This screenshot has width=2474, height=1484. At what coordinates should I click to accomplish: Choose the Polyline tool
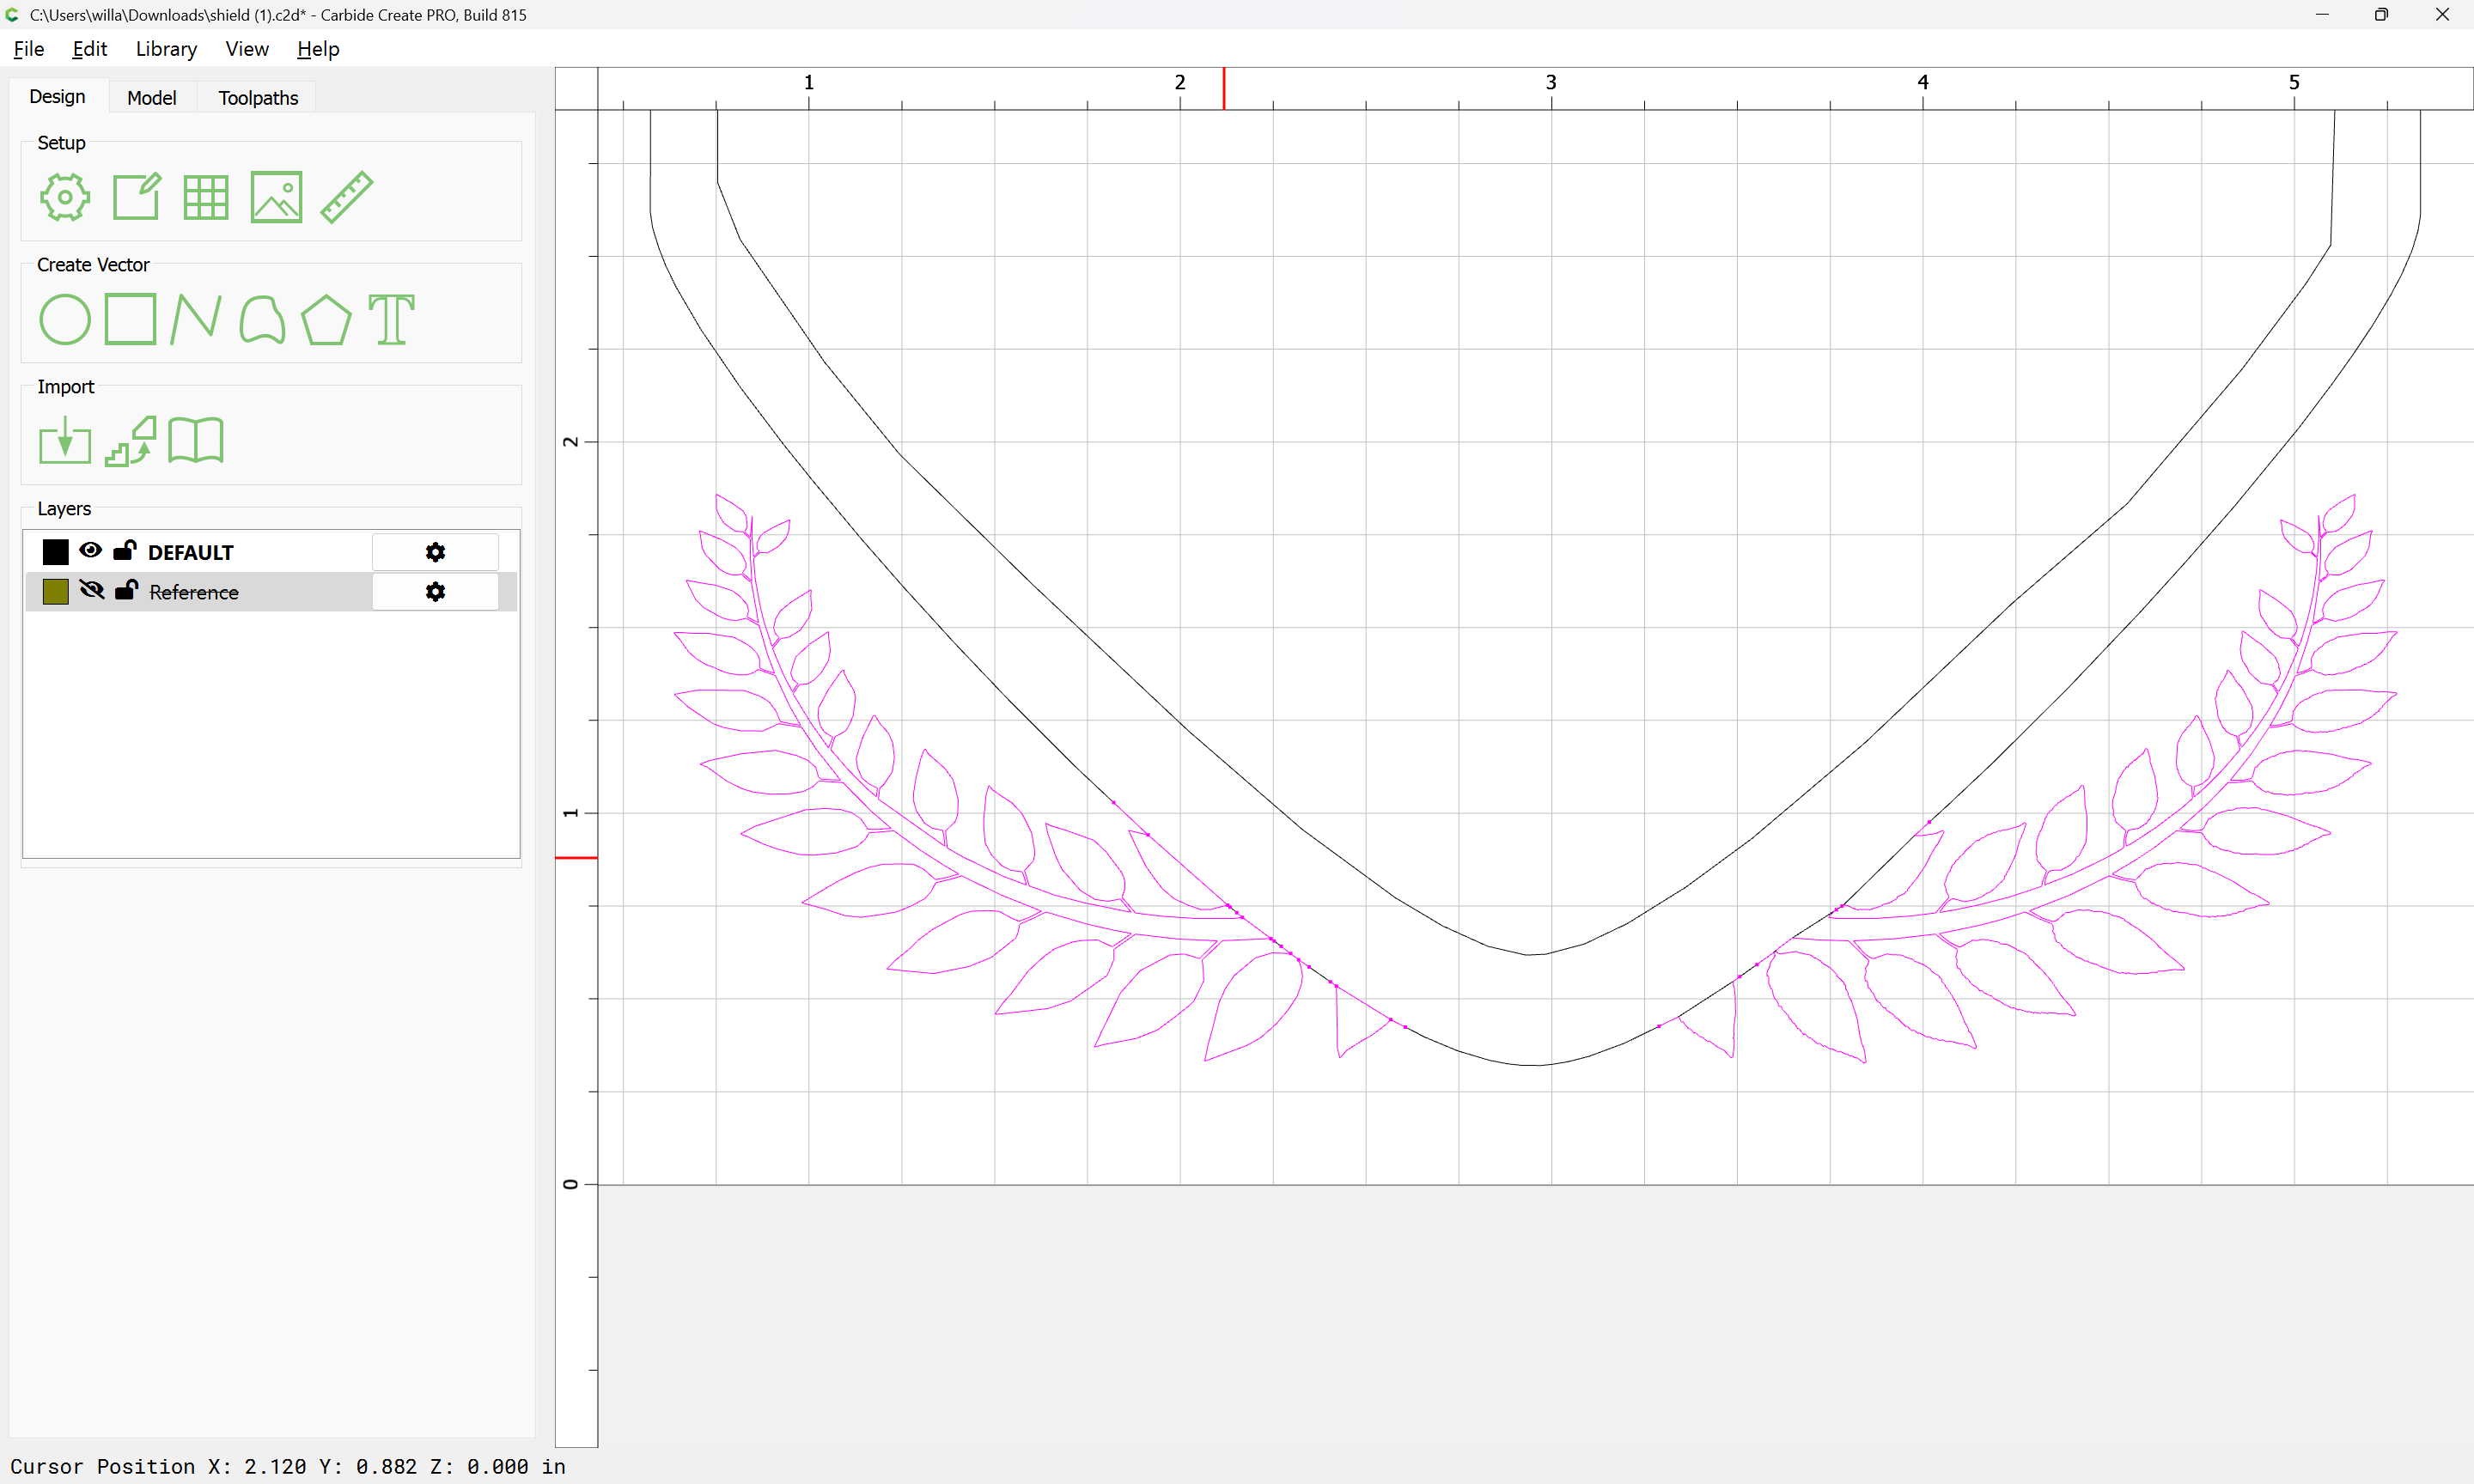click(196, 320)
